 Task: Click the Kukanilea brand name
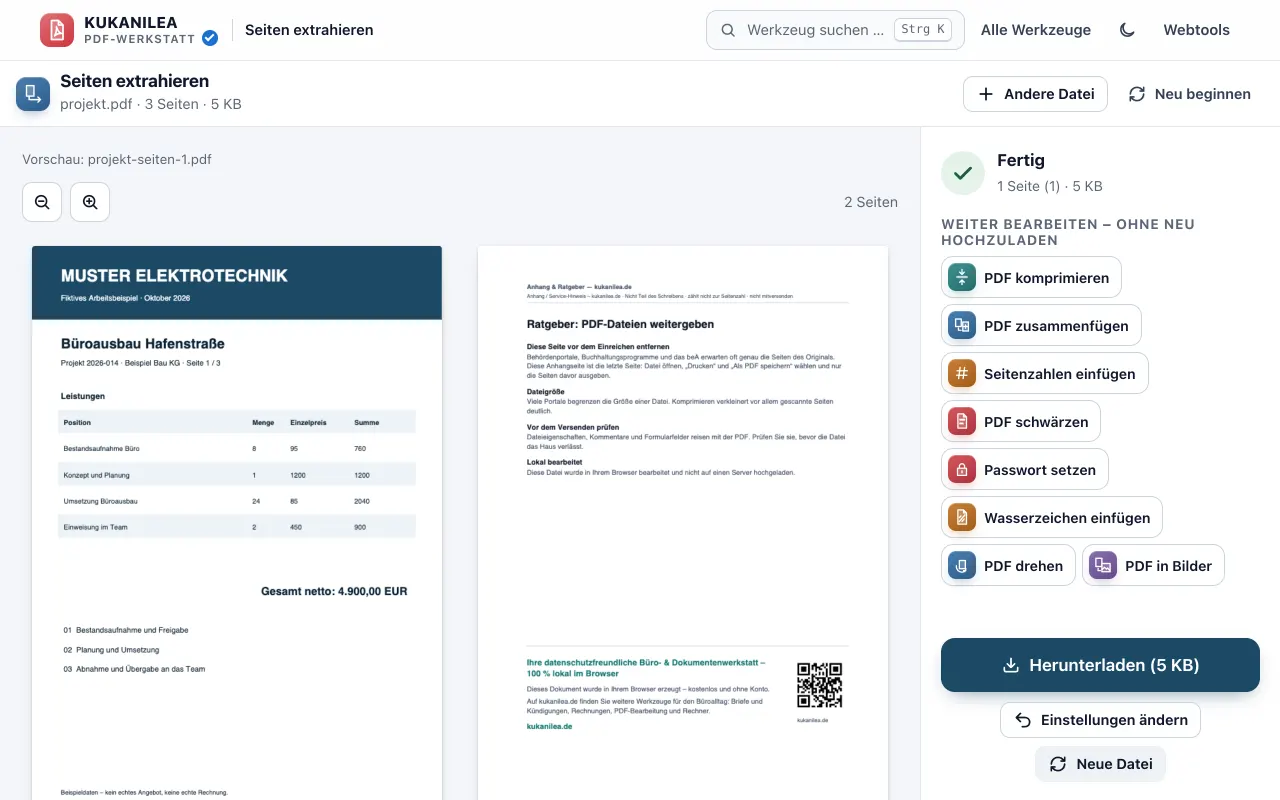(x=132, y=22)
